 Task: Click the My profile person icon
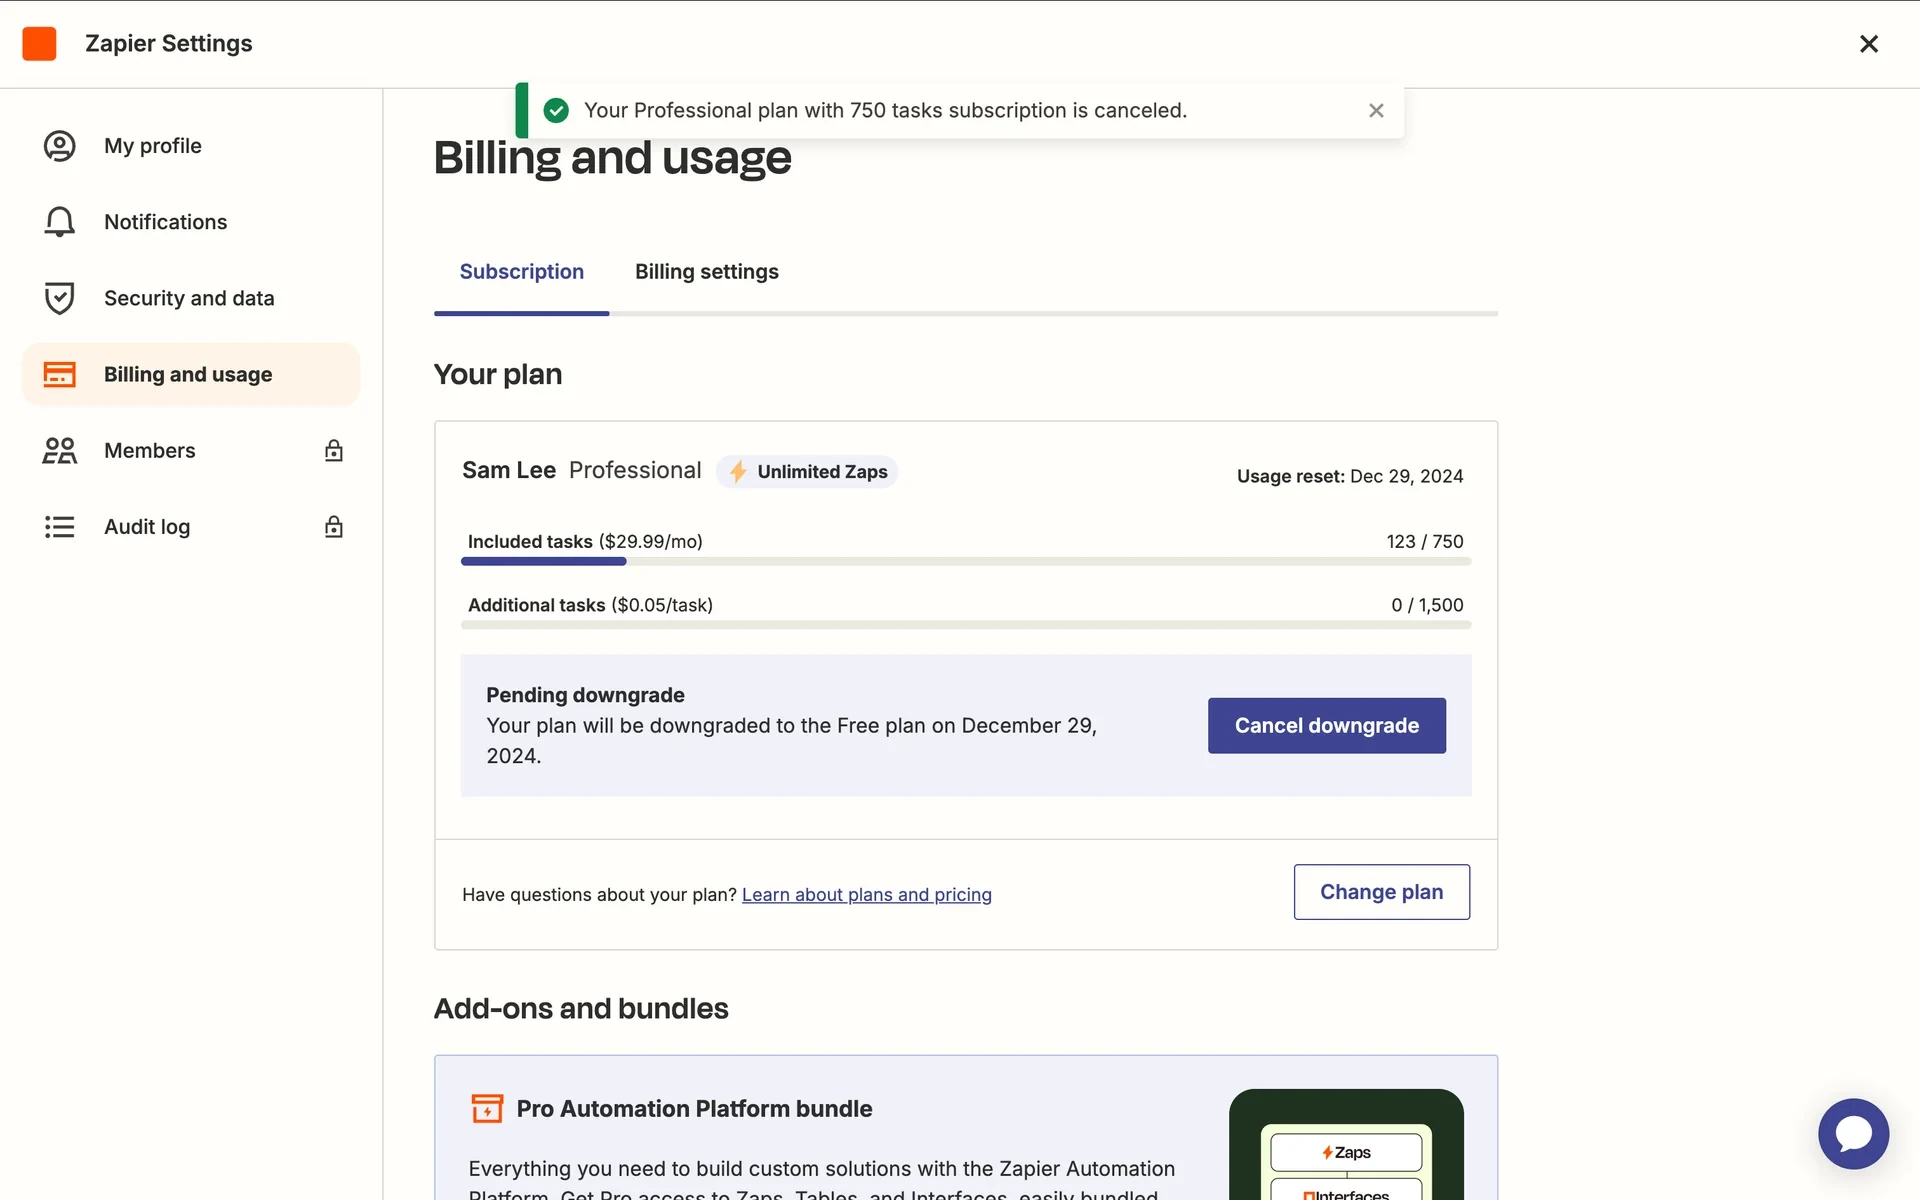click(60, 146)
